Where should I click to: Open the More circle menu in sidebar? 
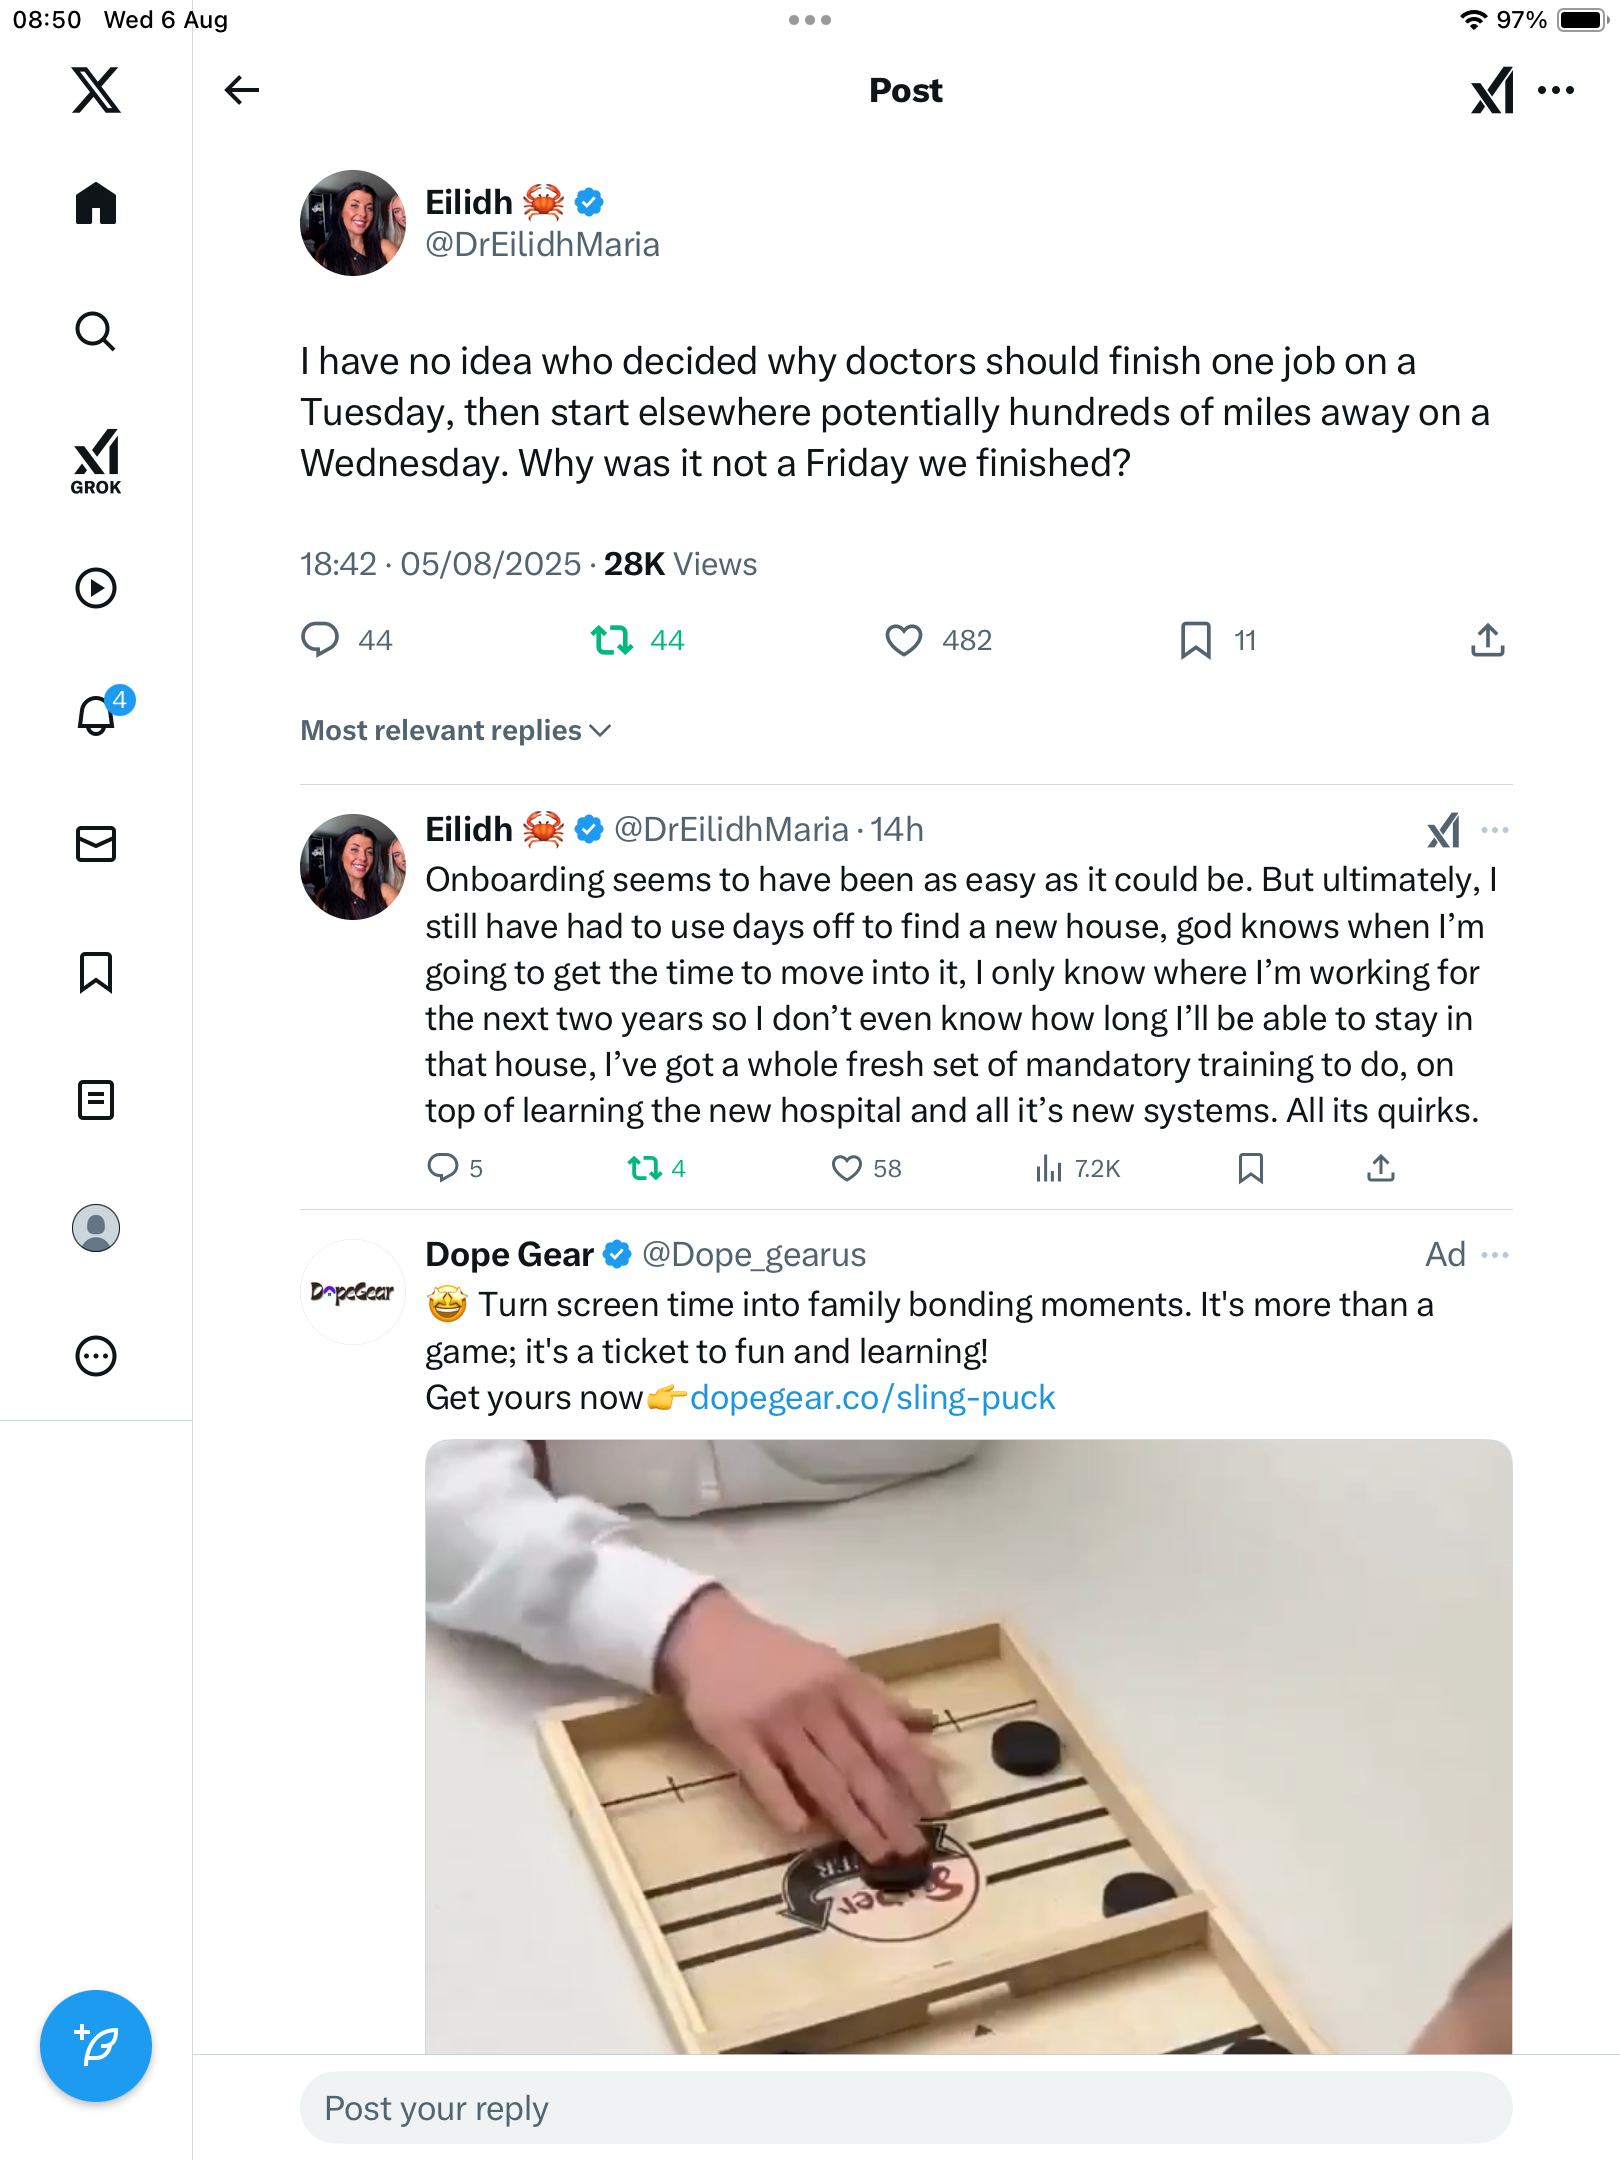[96, 1357]
